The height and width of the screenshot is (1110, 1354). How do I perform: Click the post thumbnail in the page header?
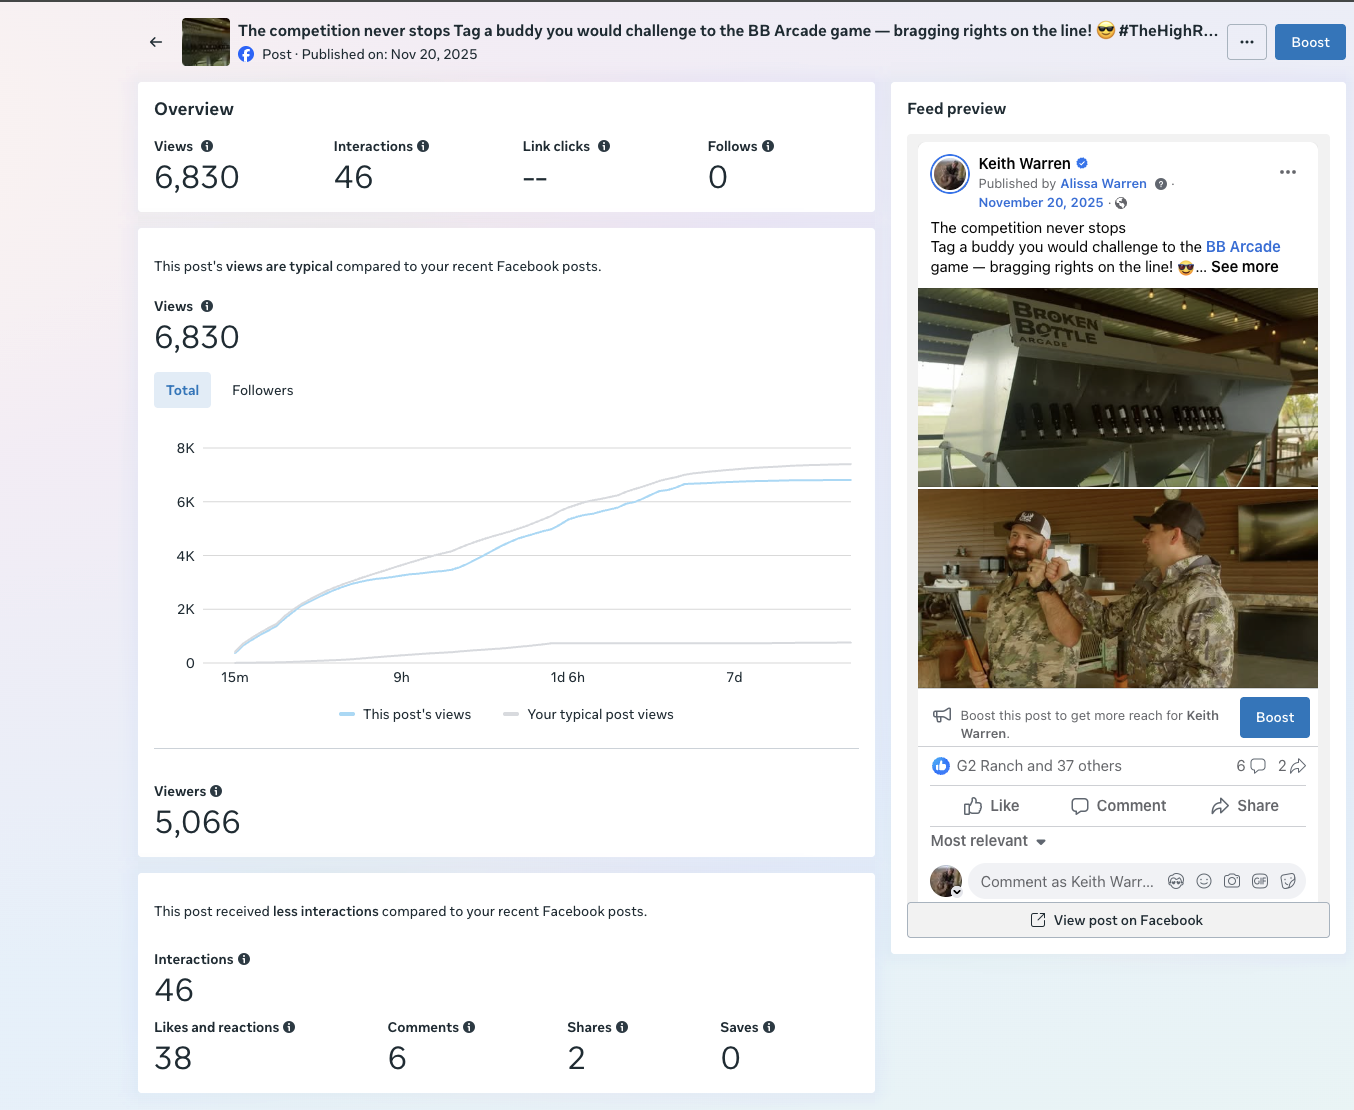(x=206, y=42)
